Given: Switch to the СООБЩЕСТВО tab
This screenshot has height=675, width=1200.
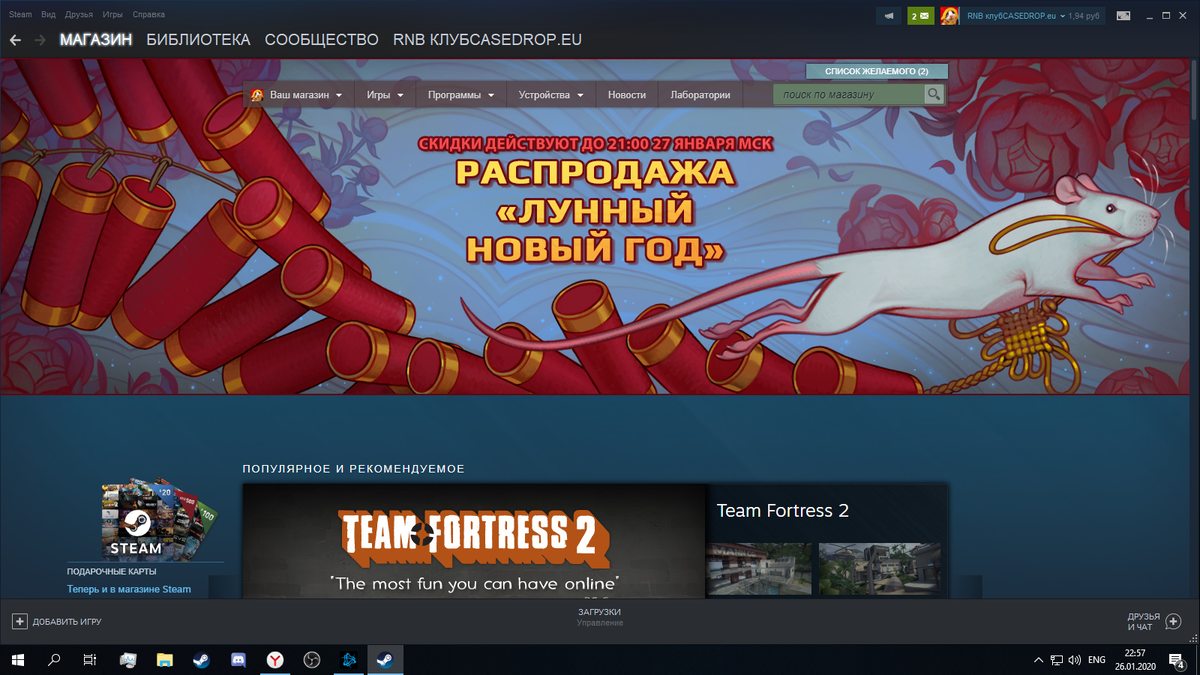Looking at the screenshot, I should coord(322,40).
